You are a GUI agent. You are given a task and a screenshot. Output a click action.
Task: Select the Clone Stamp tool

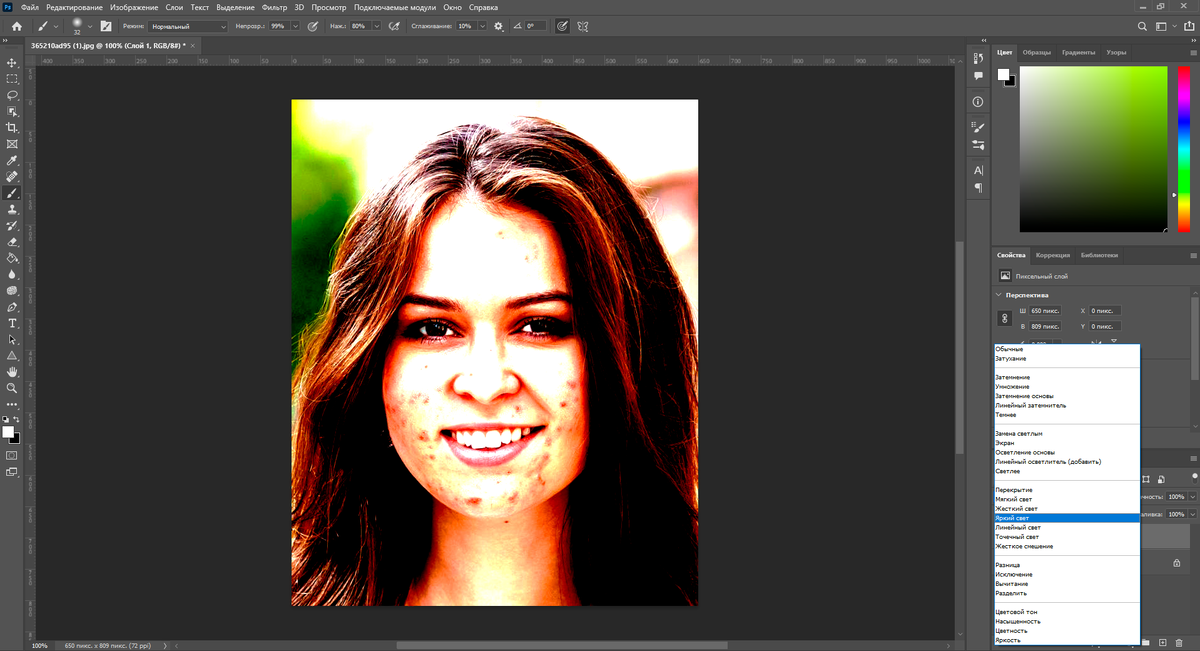[x=13, y=210]
